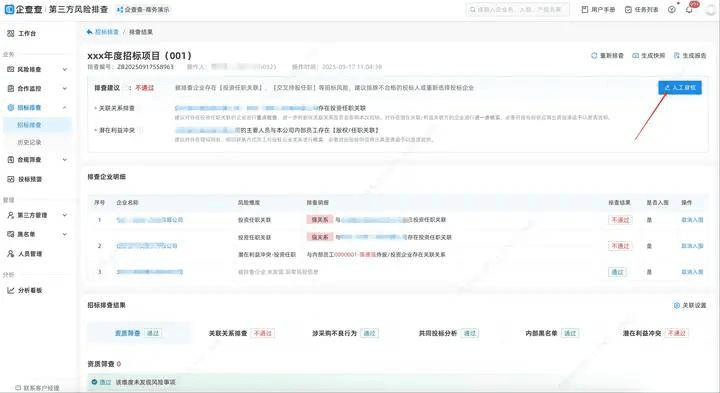720x393 pixels.
Task: Open company name link in row 2
Action: [147, 246]
